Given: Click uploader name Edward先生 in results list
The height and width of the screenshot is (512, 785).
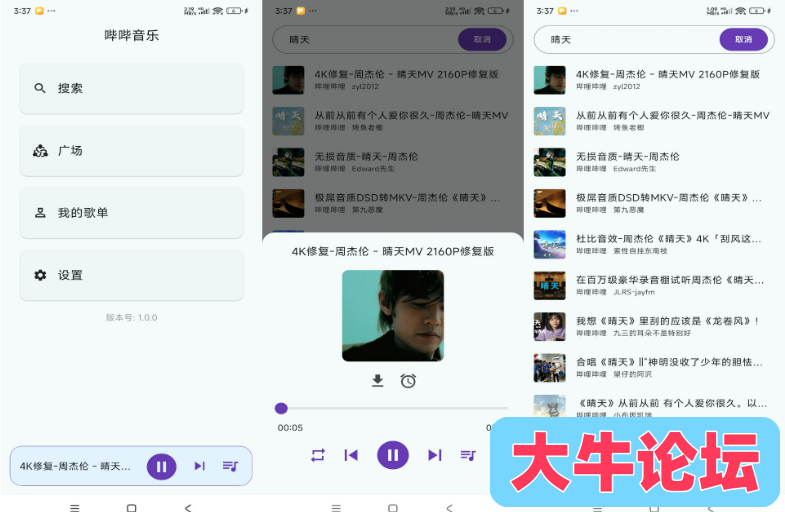Looking at the screenshot, I should [x=634, y=169].
